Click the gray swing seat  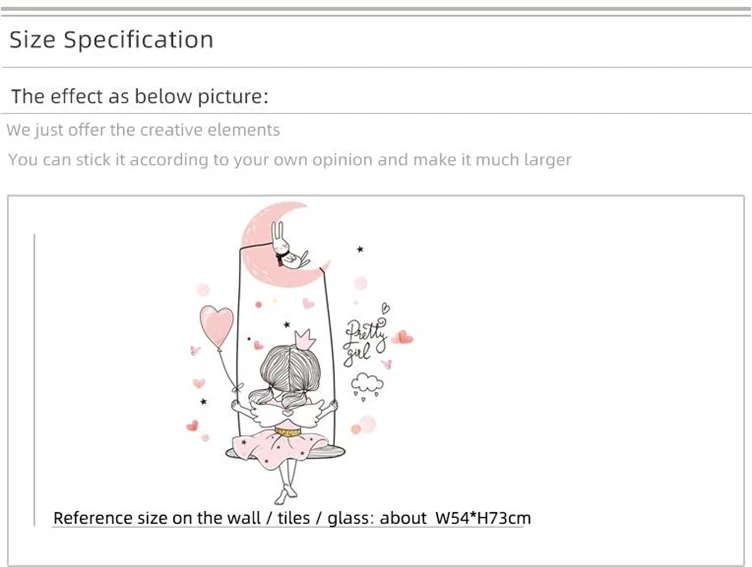click(x=286, y=452)
